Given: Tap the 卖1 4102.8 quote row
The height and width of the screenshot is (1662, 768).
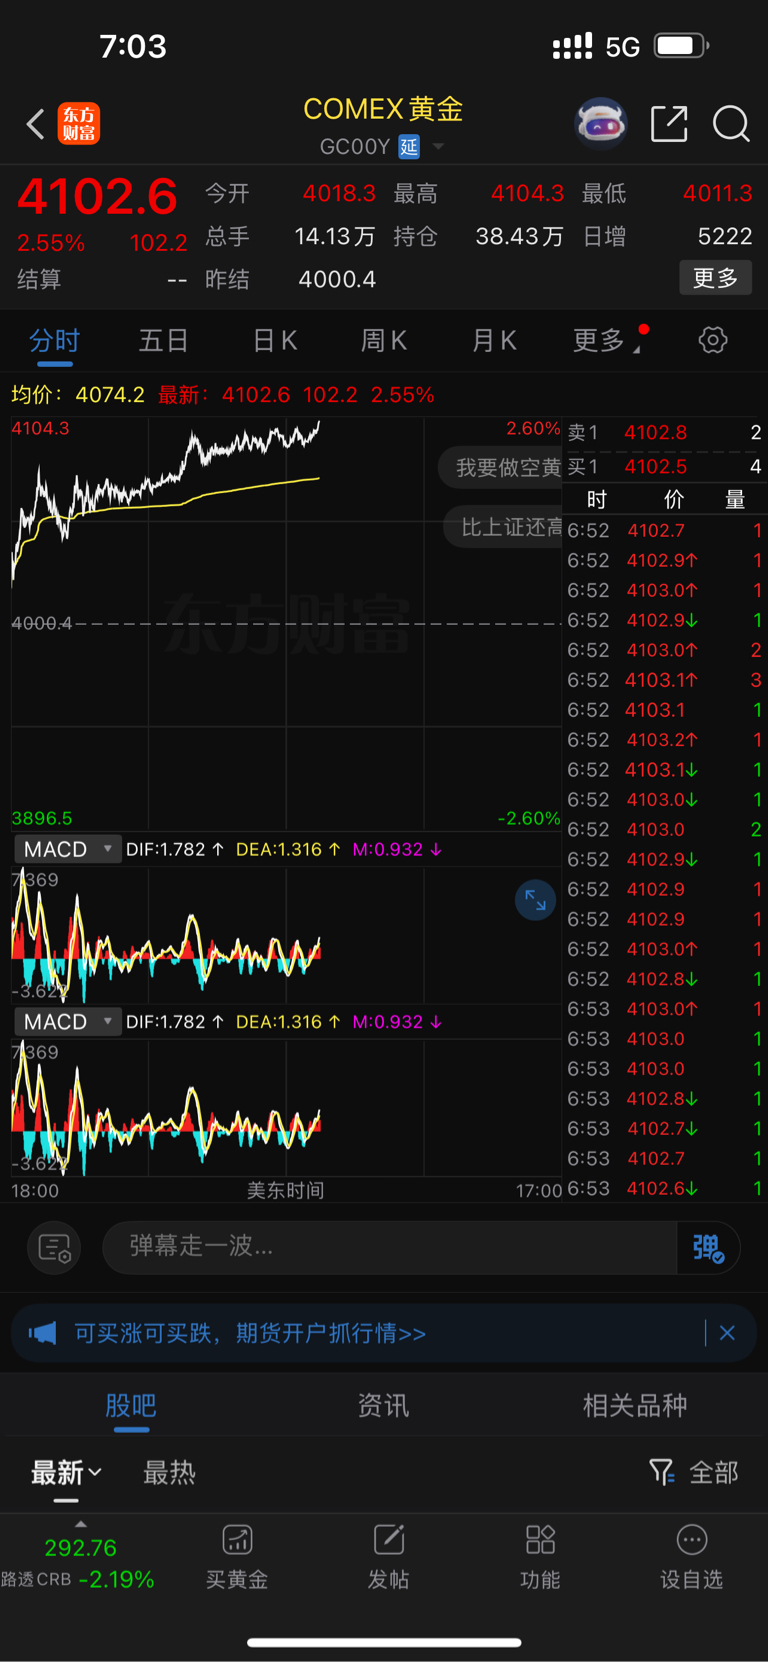Looking at the screenshot, I should tap(664, 432).
